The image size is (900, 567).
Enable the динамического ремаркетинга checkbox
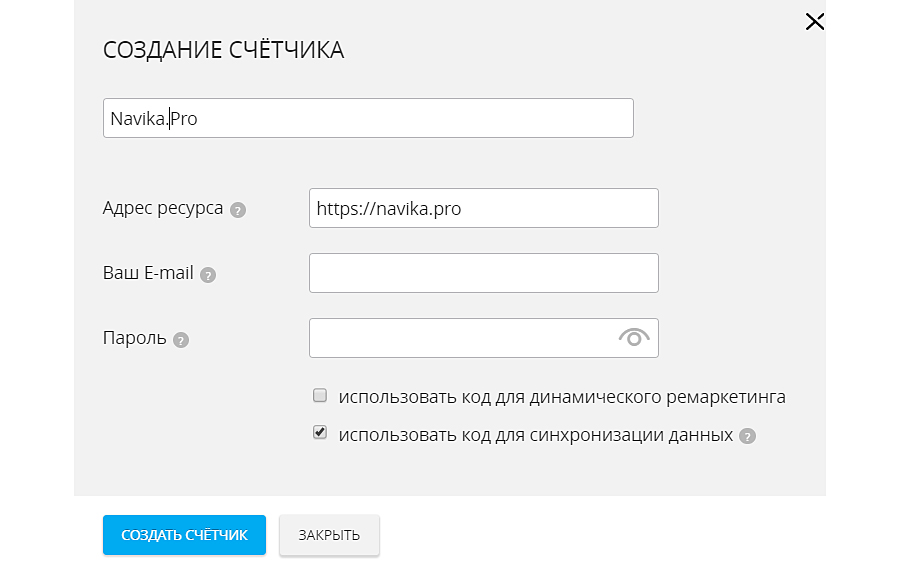click(x=320, y=396)
